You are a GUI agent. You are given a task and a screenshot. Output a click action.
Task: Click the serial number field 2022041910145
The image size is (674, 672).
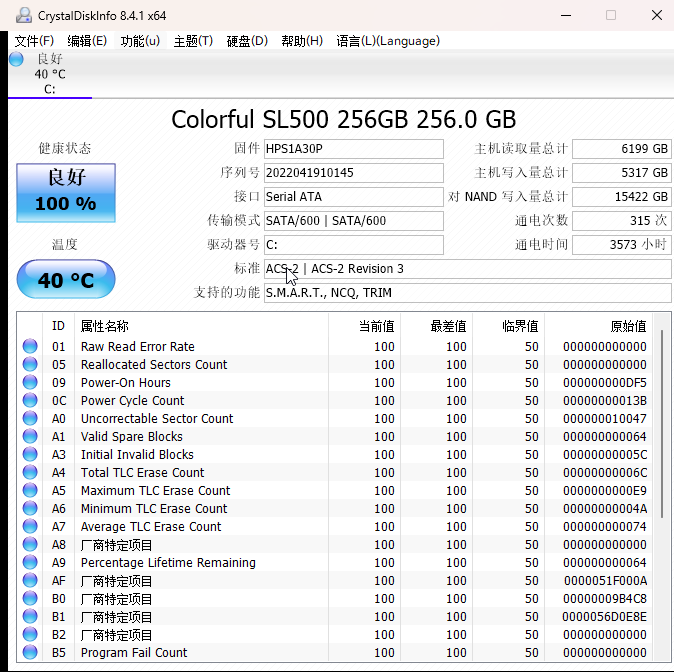point(353,173)
